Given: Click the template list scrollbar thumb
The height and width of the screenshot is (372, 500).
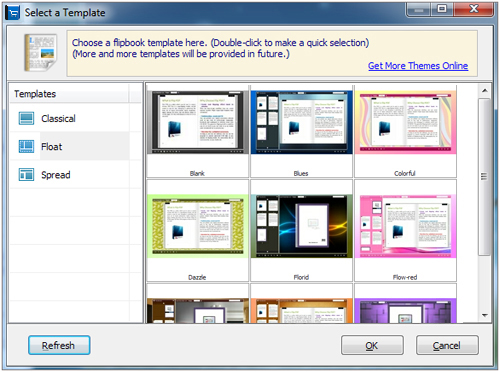Looking at the screenshot, I should pyautogui.click(x=485, y=177).
